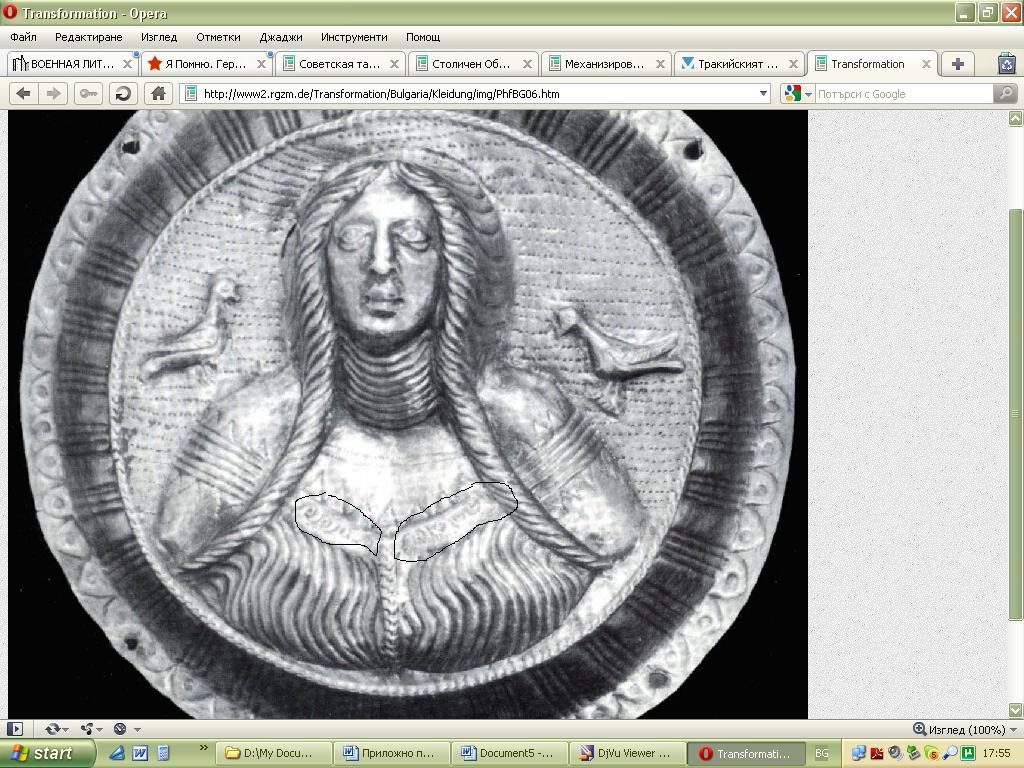1024x768 pixels.
Task: Click the Windows start button
Action: click(46, 753)
